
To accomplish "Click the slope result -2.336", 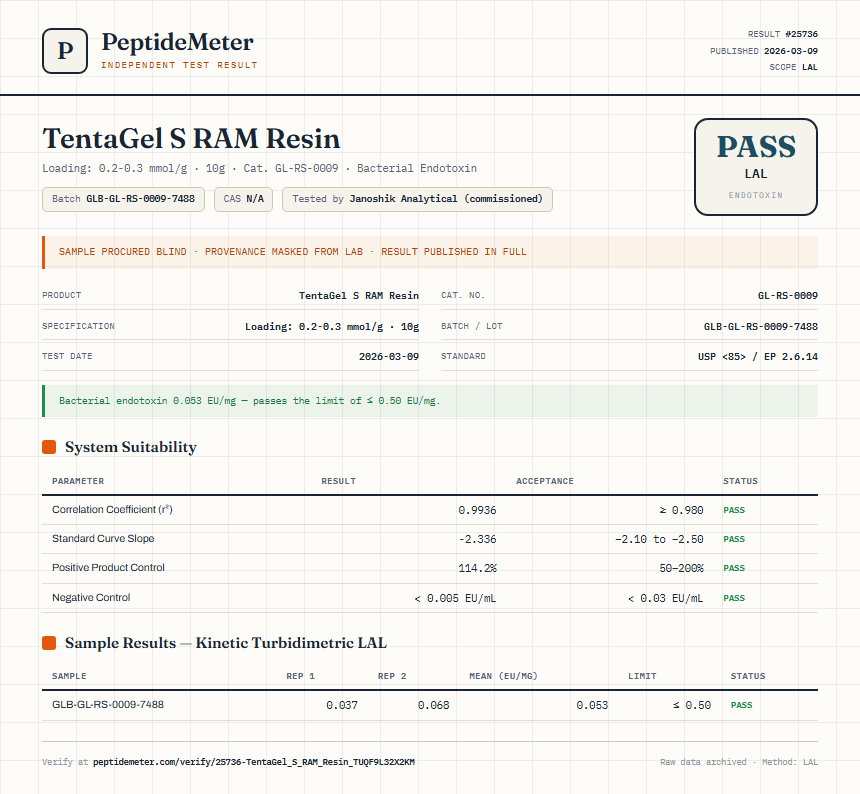I will 477,539.
